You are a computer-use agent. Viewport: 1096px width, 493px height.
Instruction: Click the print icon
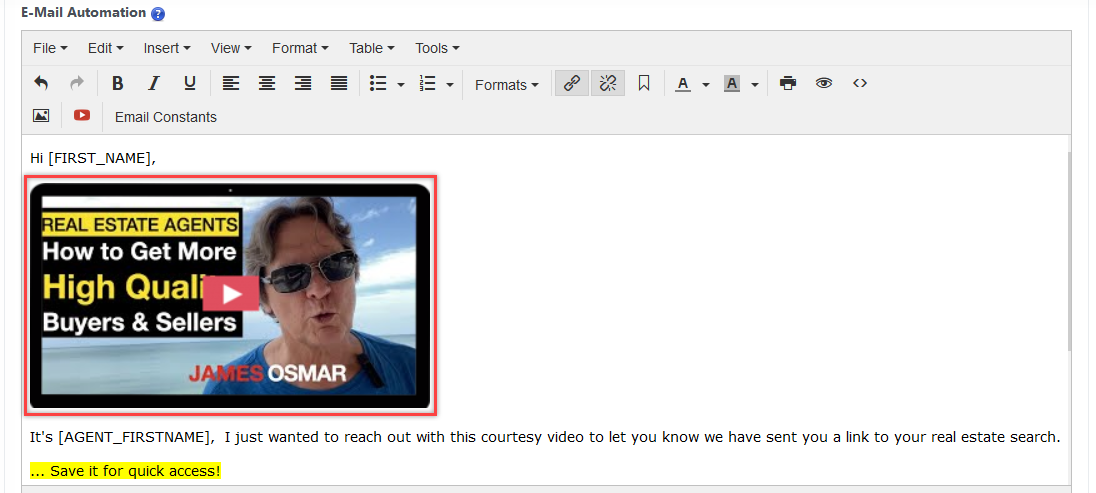point(788,84)
